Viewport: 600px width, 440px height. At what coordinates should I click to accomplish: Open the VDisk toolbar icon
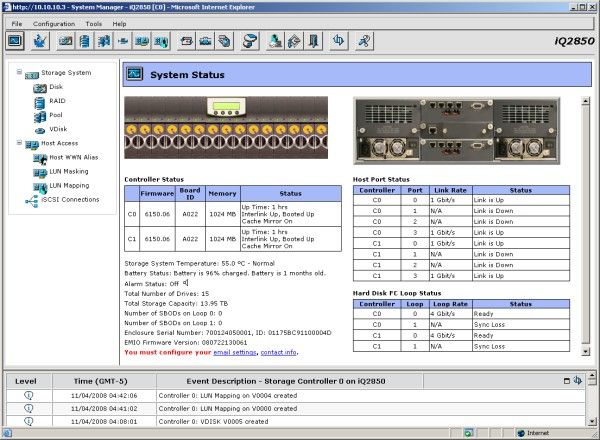point(123,41)
